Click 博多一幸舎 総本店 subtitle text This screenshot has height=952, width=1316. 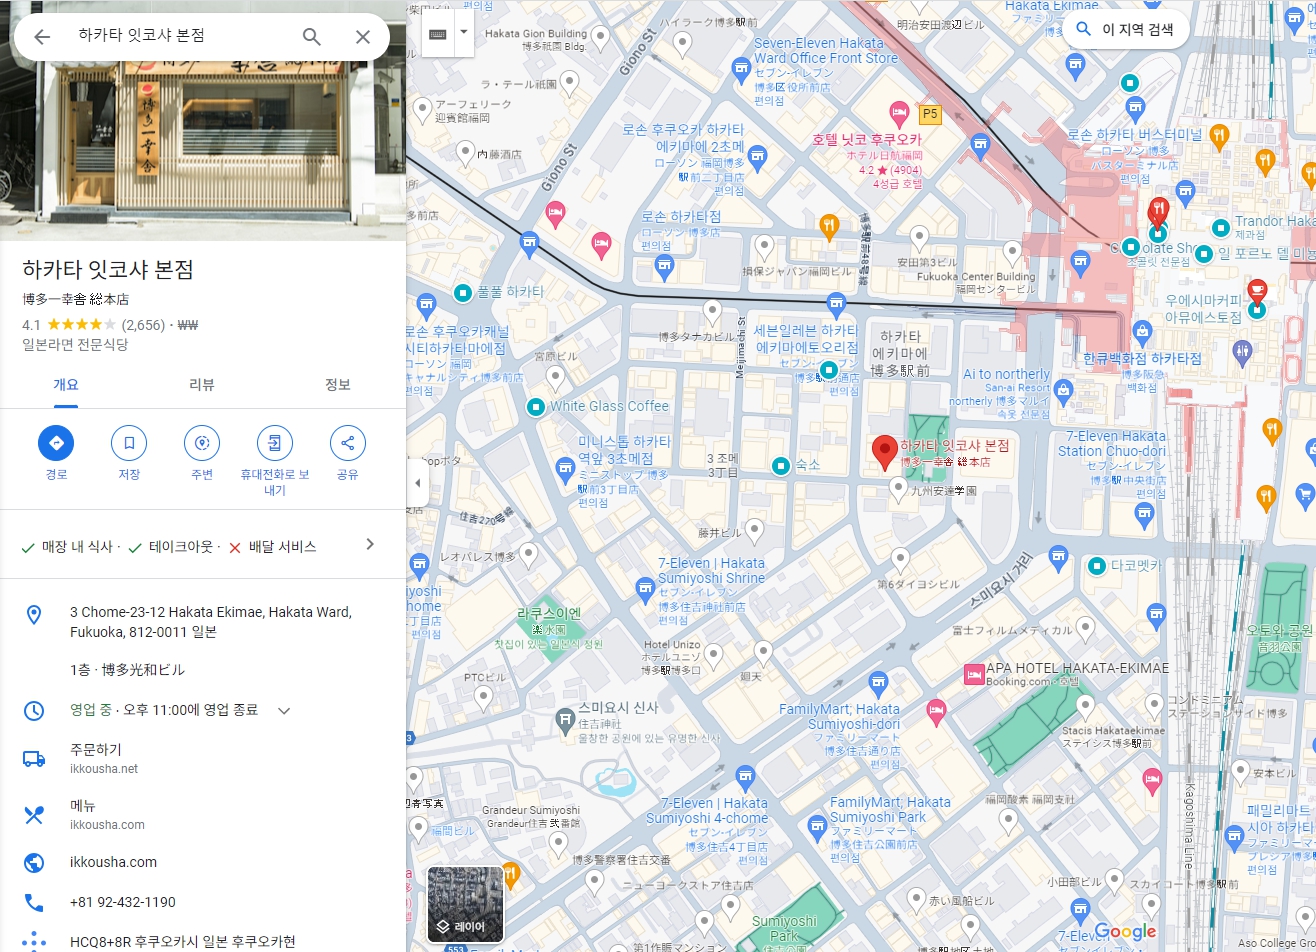pyautogui.click(x=75, y=299)
